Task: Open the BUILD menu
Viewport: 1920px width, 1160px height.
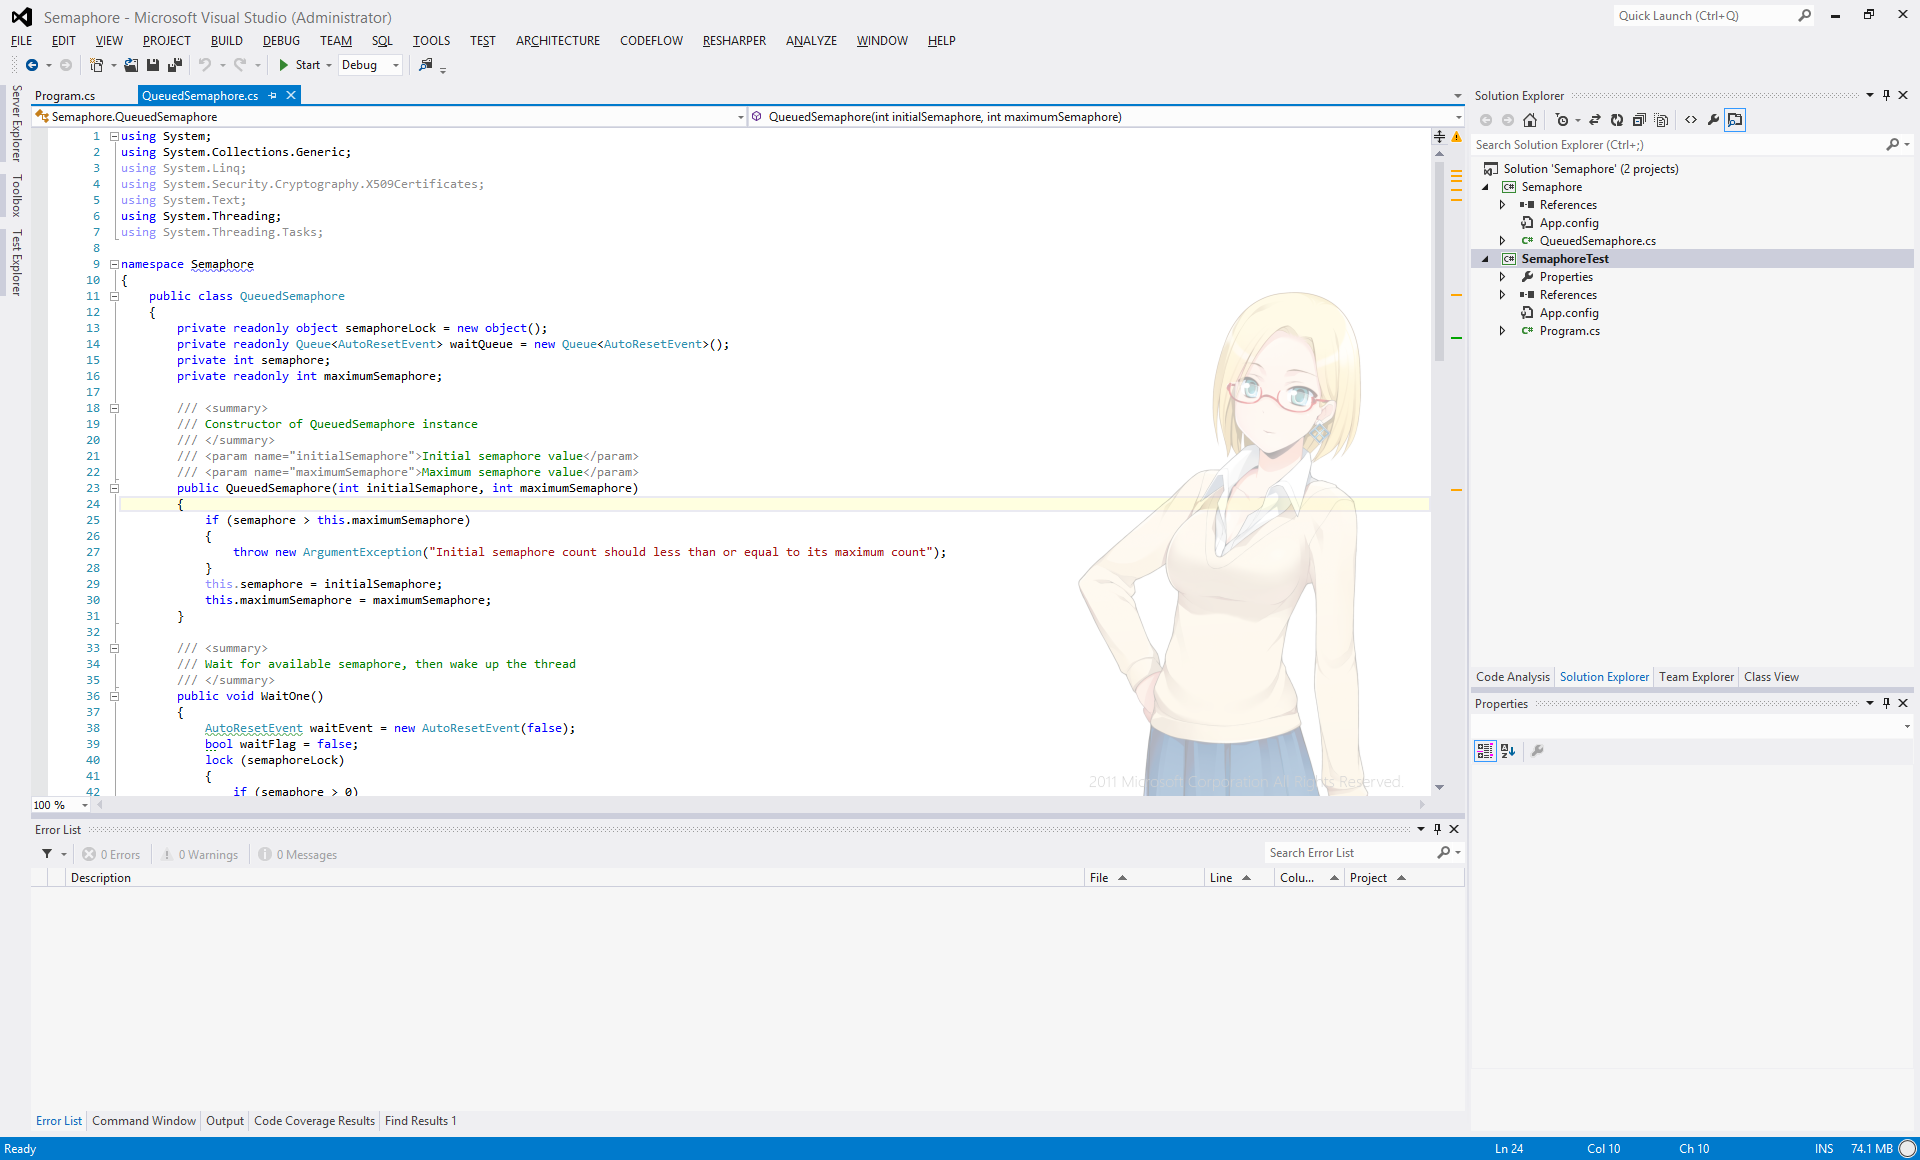Action: [226, 41]
